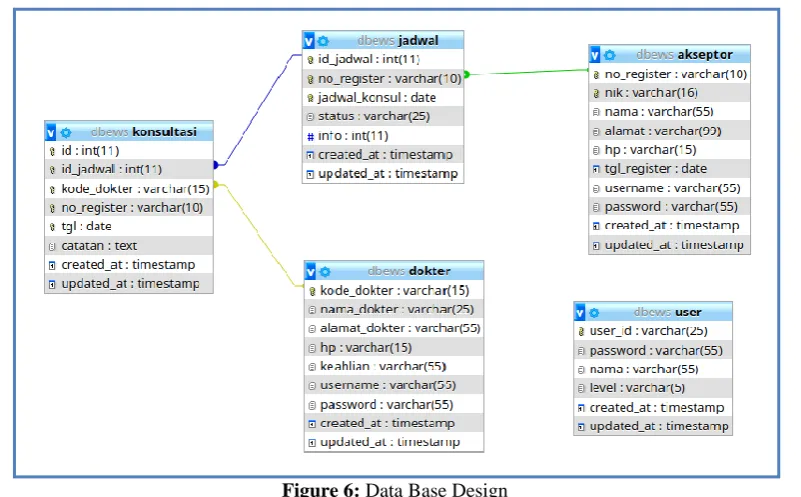Viewport: 801px width, 497px height.
Task: Select the 'created_at : timestamp' row in konsultasi
Action: point(129,265)
